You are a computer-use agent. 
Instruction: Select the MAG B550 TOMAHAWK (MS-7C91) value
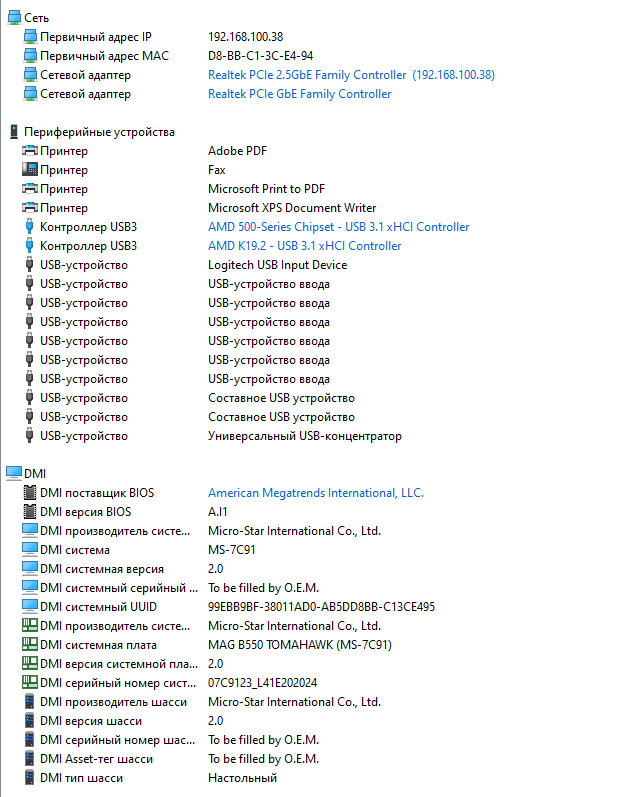tap(300, 645)
